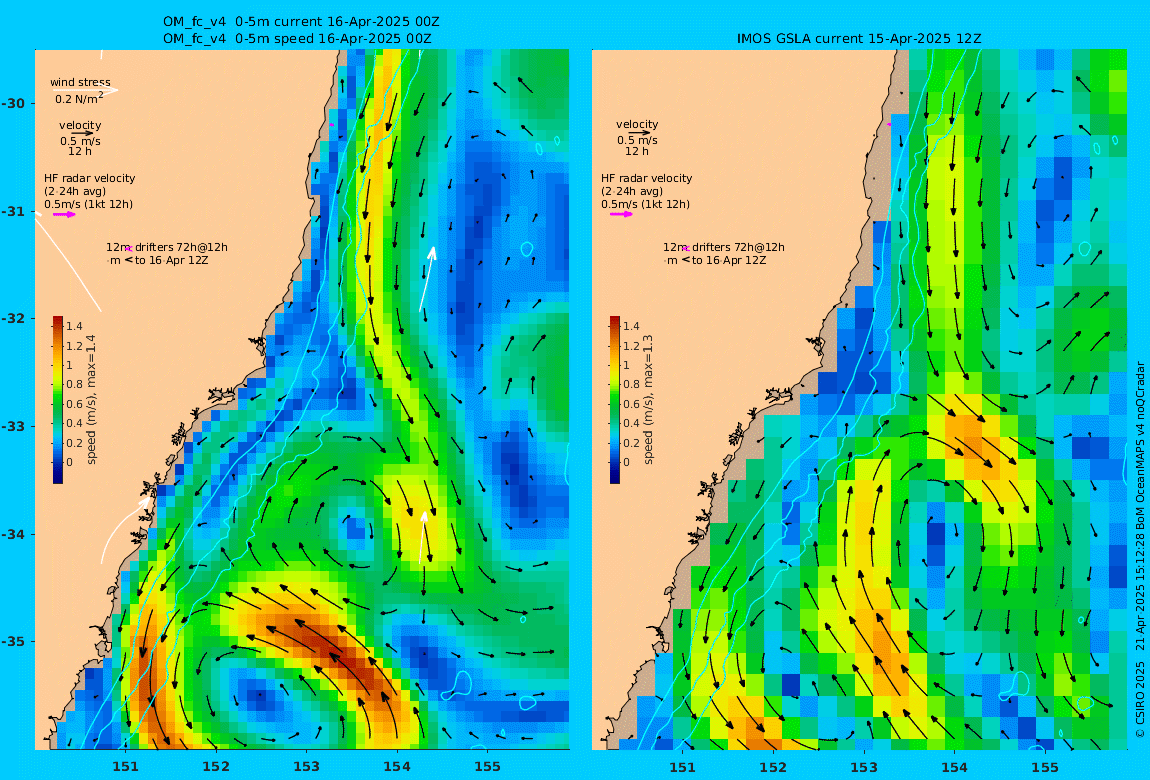Click the 1.4 tick on left colorbar

74,326
